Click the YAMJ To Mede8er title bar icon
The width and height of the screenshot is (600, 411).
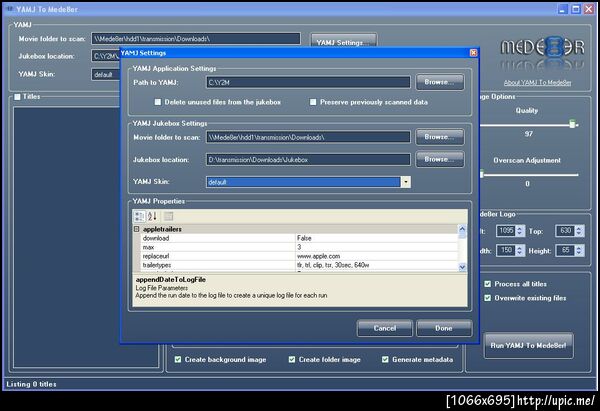tap(10, 9)
